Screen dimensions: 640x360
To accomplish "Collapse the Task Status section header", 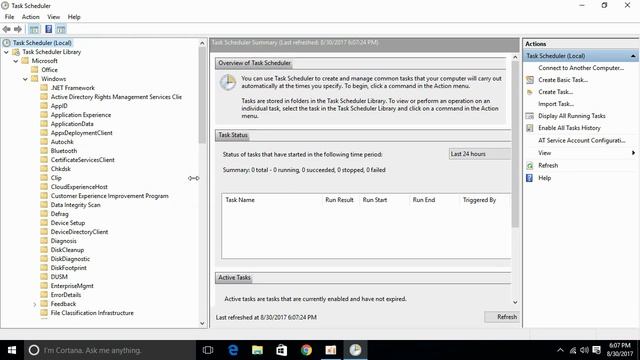I will pos(233,135).
